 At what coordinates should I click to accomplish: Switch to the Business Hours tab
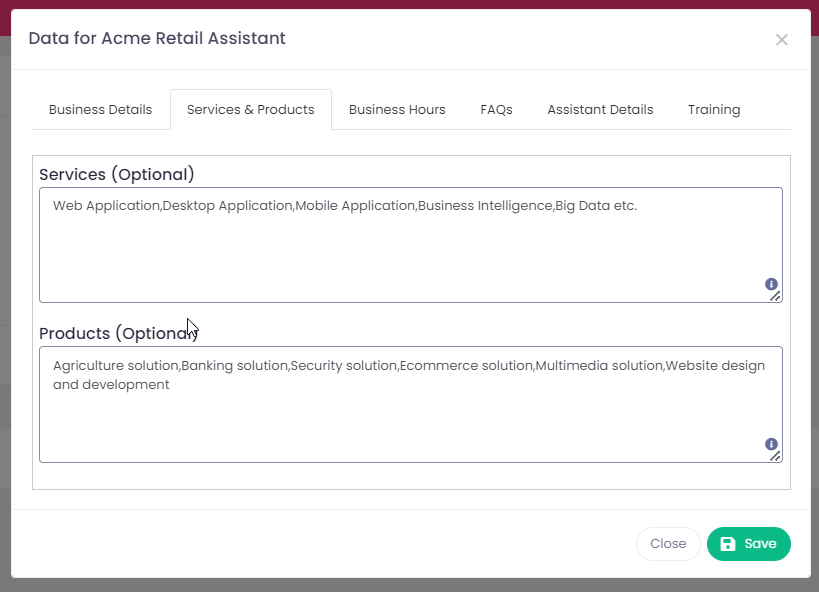[397, 110]
